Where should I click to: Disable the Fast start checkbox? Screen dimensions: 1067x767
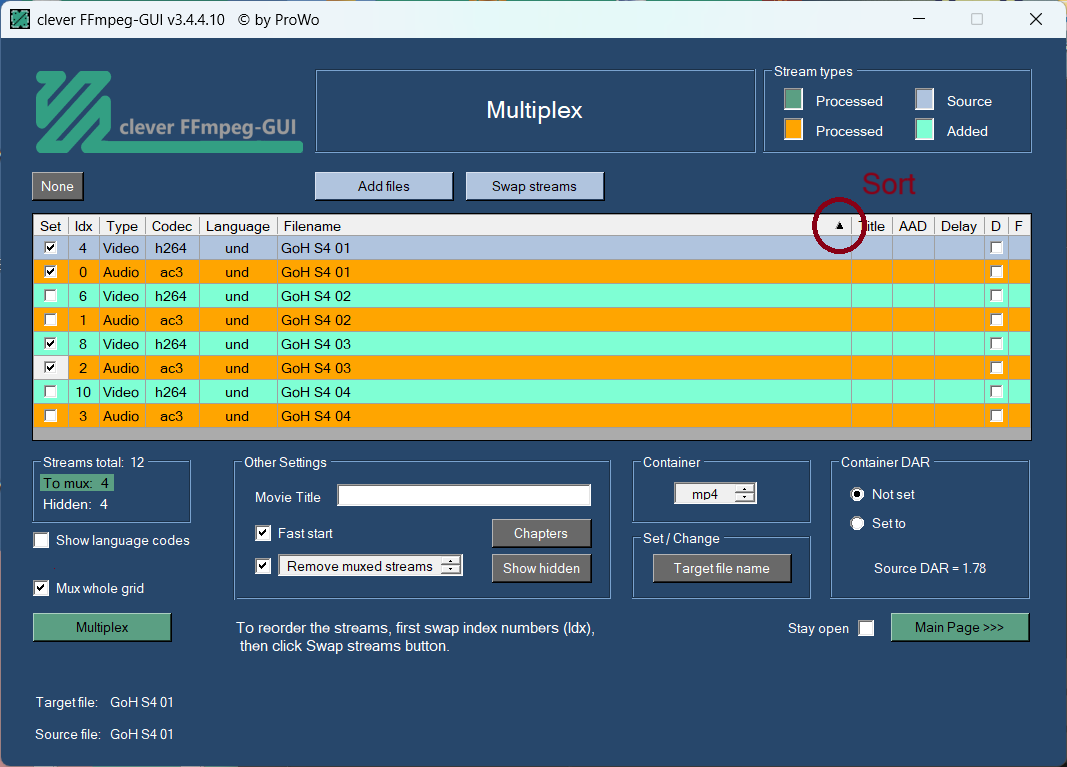pos(263,533)
